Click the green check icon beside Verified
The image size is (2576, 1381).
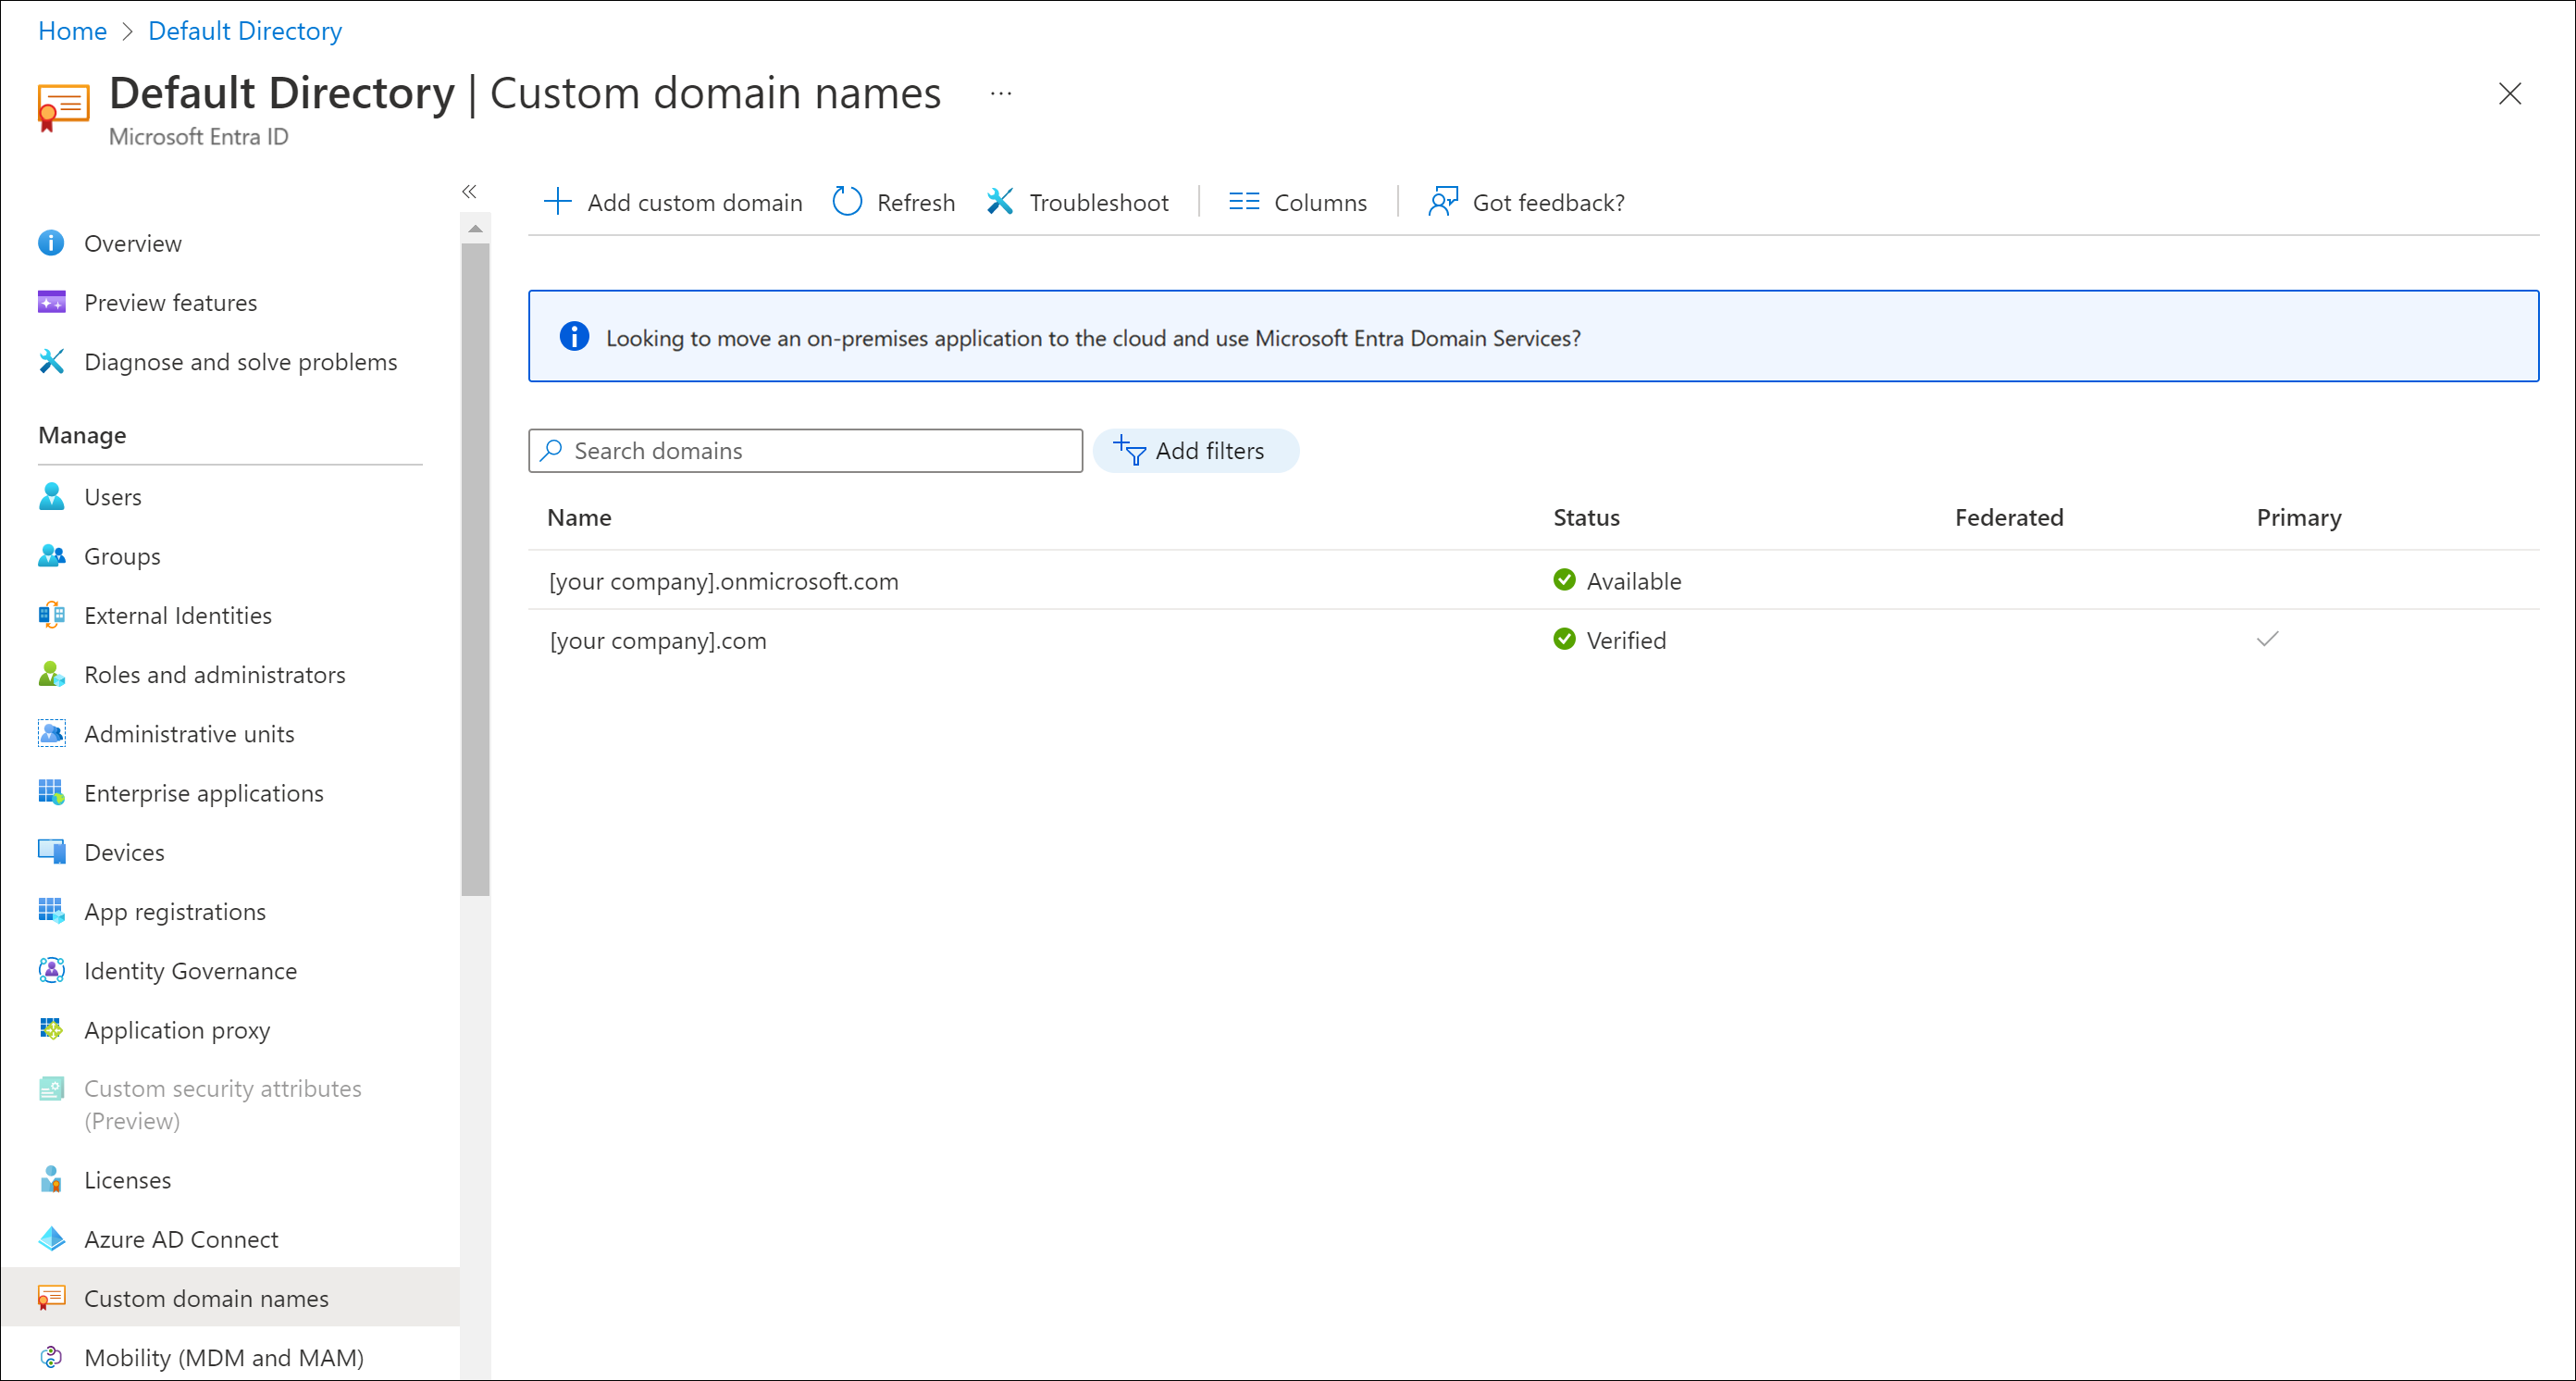pyautogui.click(x=1564, y=639)
